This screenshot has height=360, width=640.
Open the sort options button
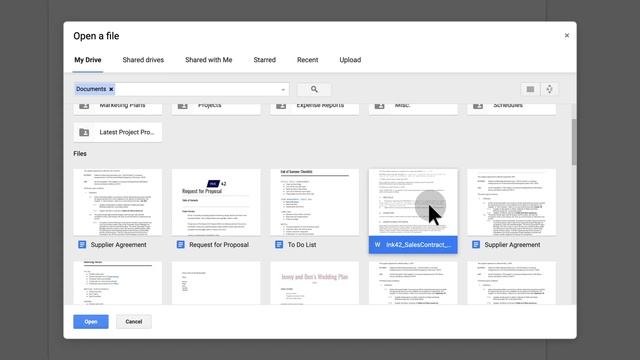click(x=549, y=89)
